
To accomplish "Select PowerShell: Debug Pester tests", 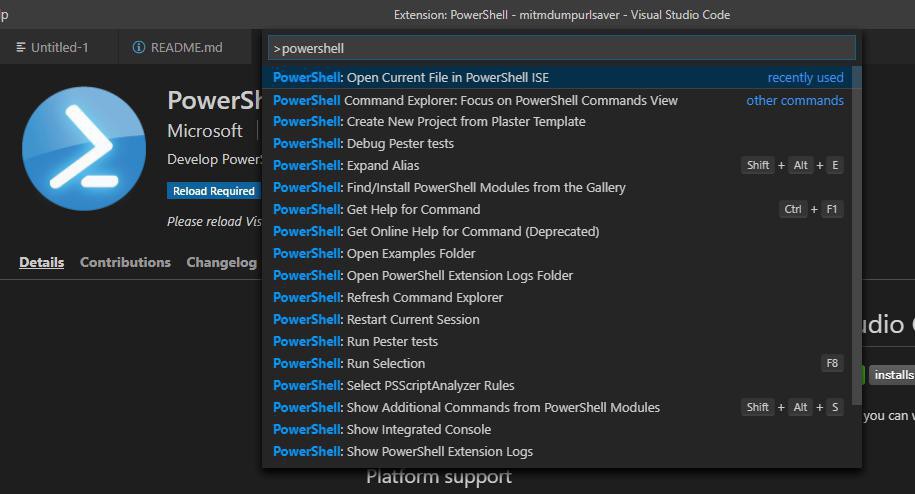I will (x=557, y=143).
